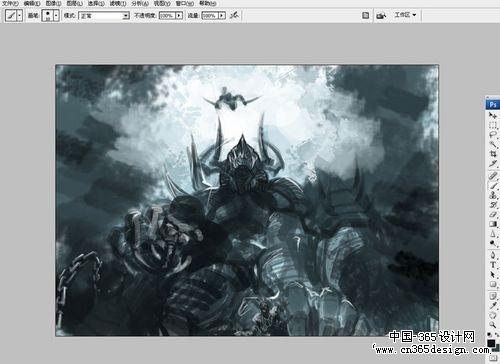Select the Zoom magnifier tool
The width and height of the screenshot is (500, 364).
pos(493,324)
